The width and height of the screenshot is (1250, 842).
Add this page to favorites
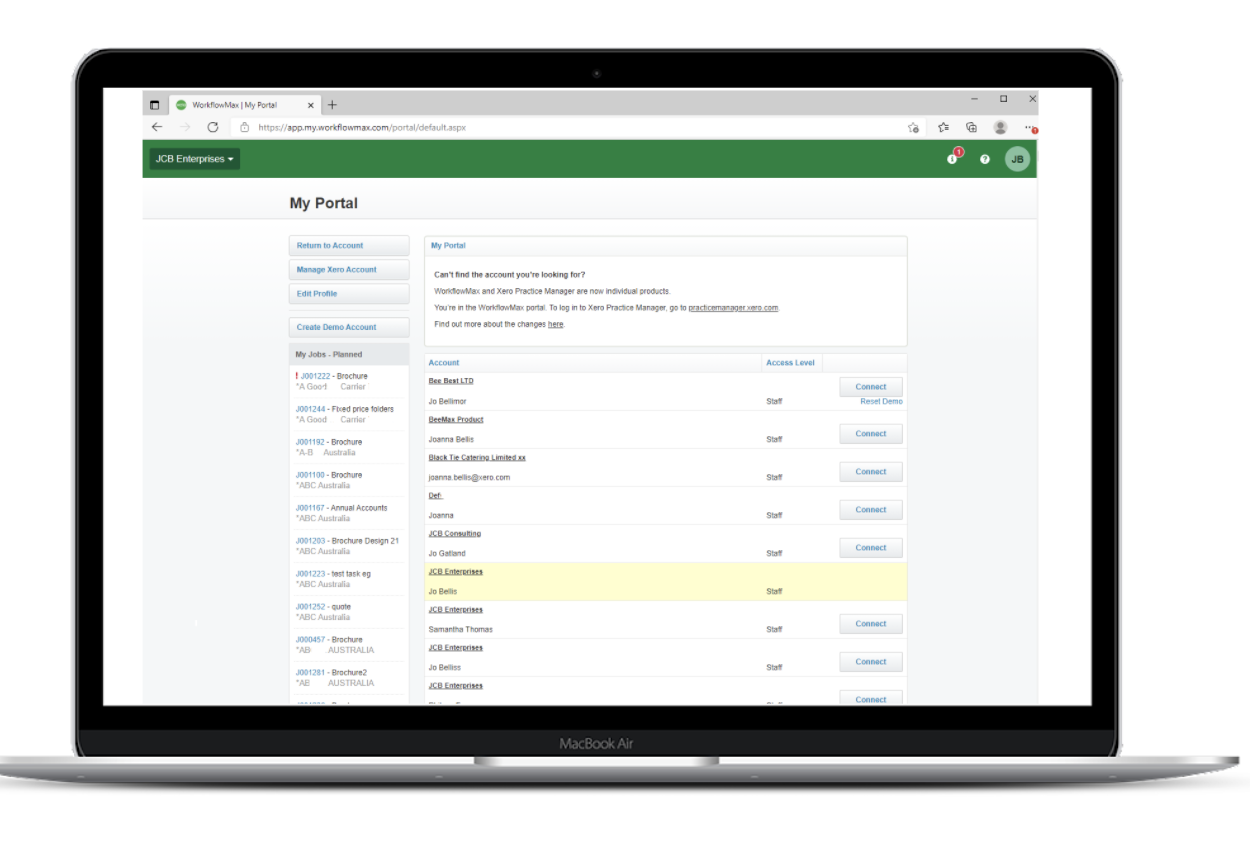click(x=914, y=128)
